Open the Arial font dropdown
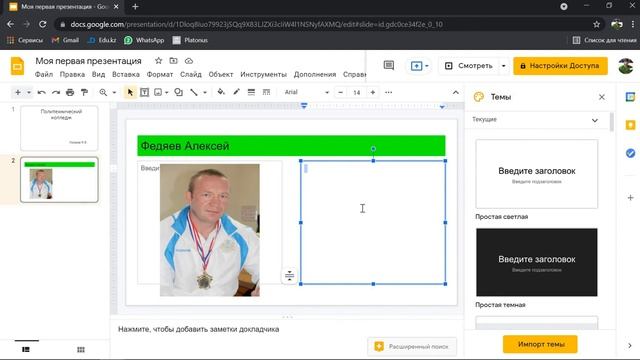The width and height of the screenshot is (640, 360). [x=306, y=92]
